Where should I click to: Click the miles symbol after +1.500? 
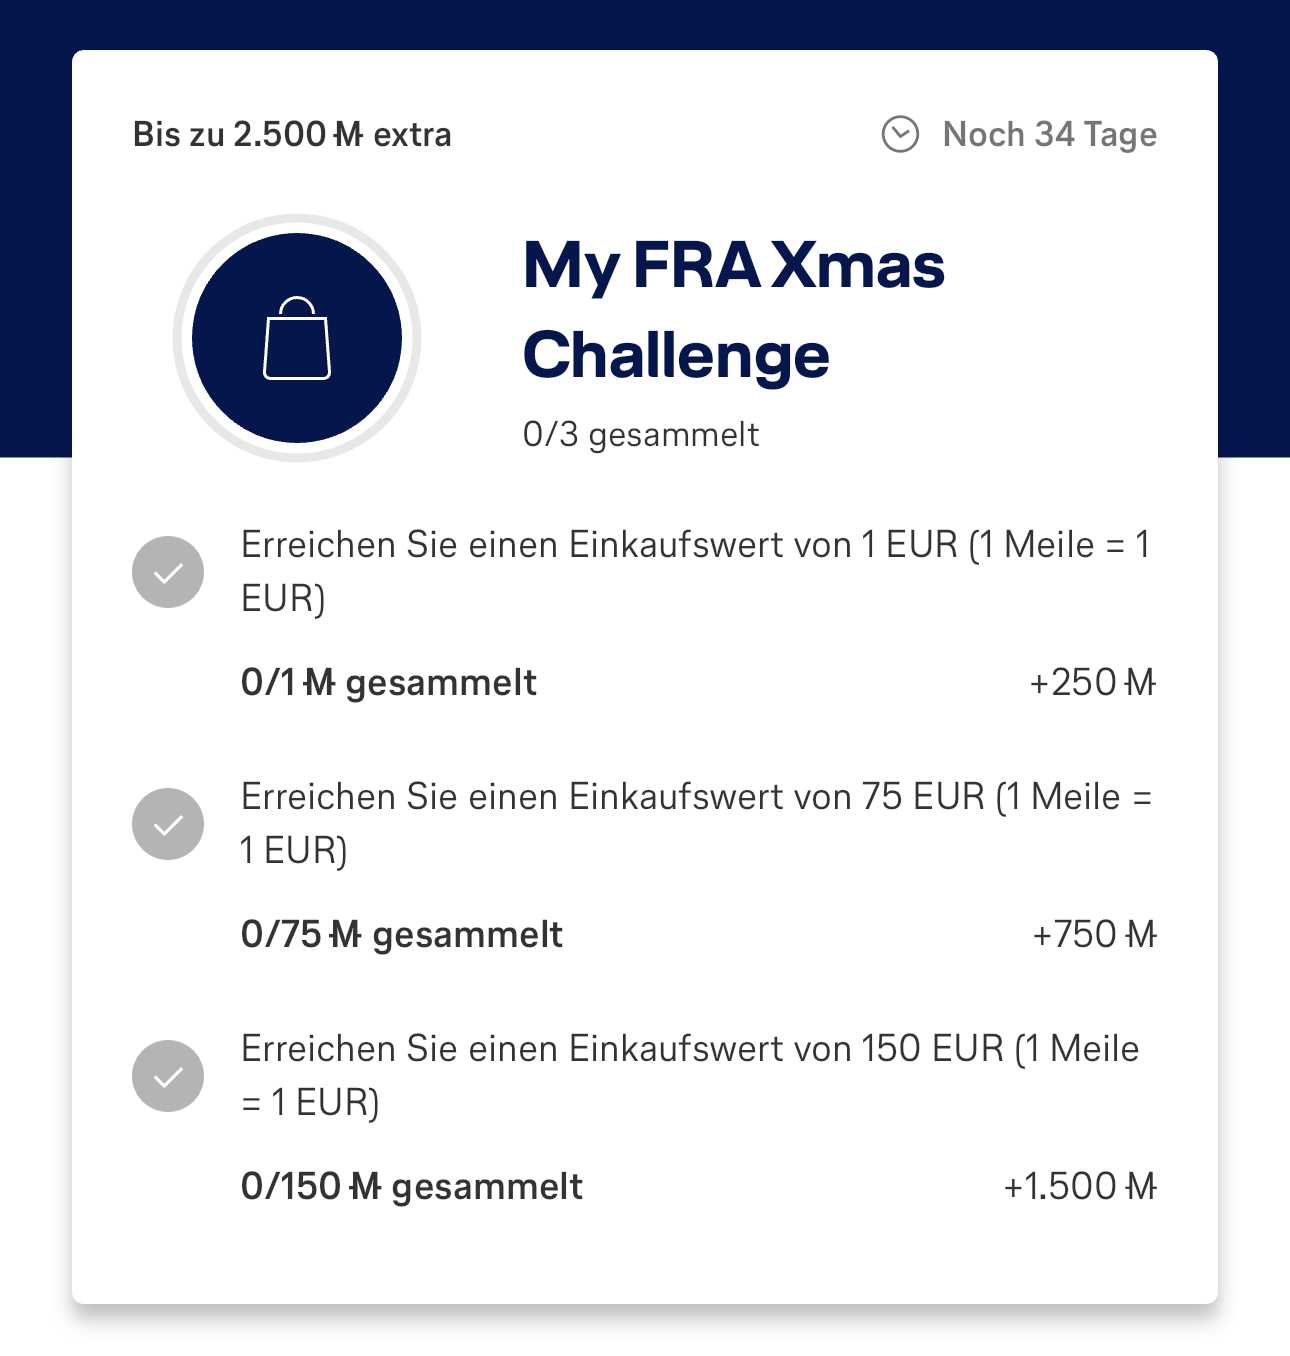tap(1141, 1186)
